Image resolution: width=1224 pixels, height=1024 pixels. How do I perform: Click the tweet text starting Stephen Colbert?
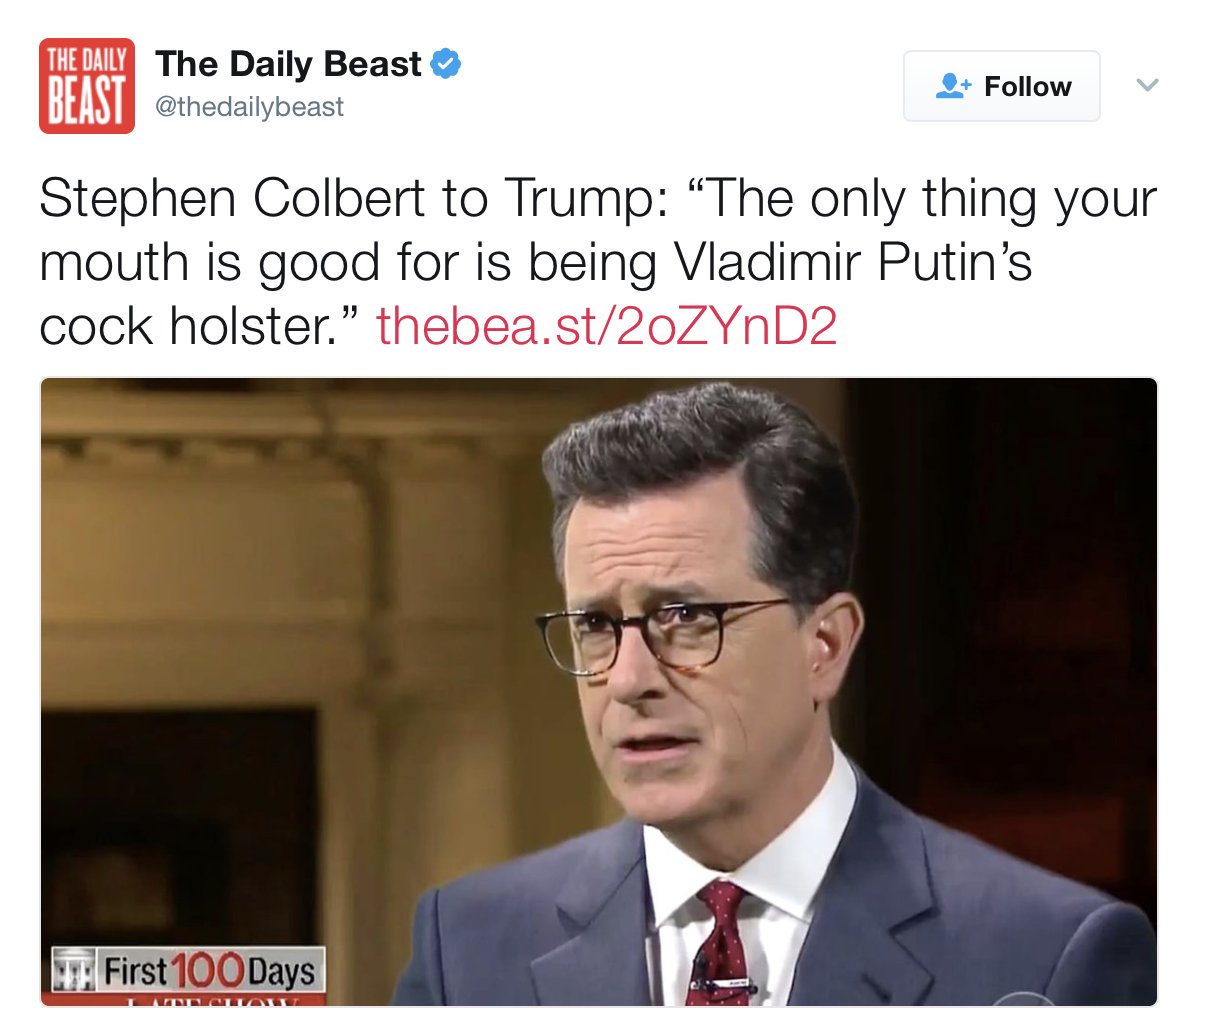[x=598, y=262]
